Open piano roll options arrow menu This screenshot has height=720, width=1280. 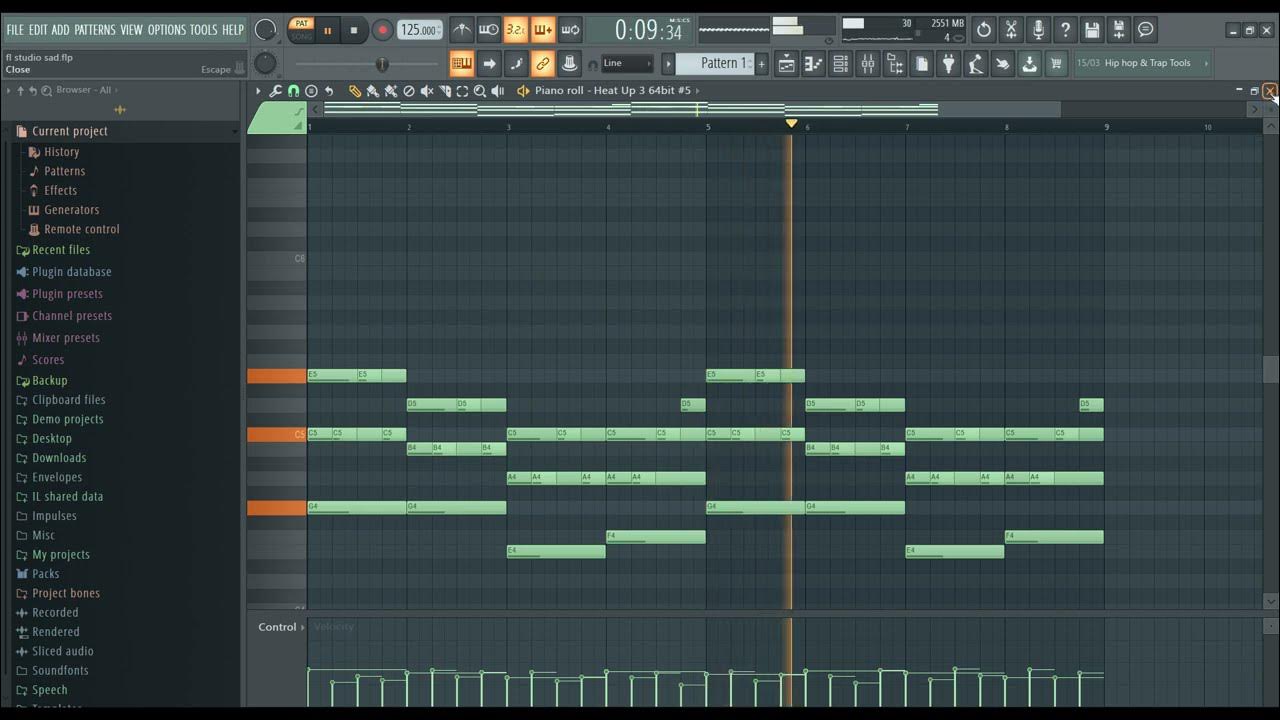click(x=258, y=91)
